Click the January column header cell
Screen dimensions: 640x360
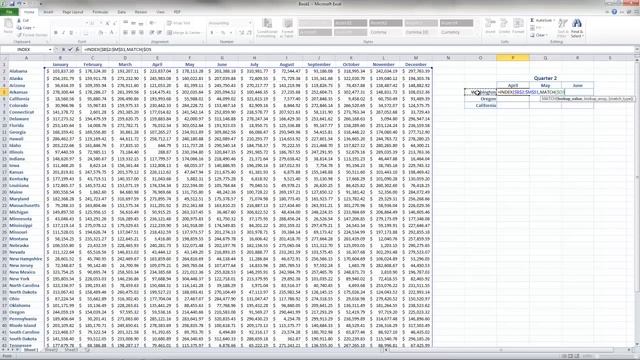click(60, 64)
